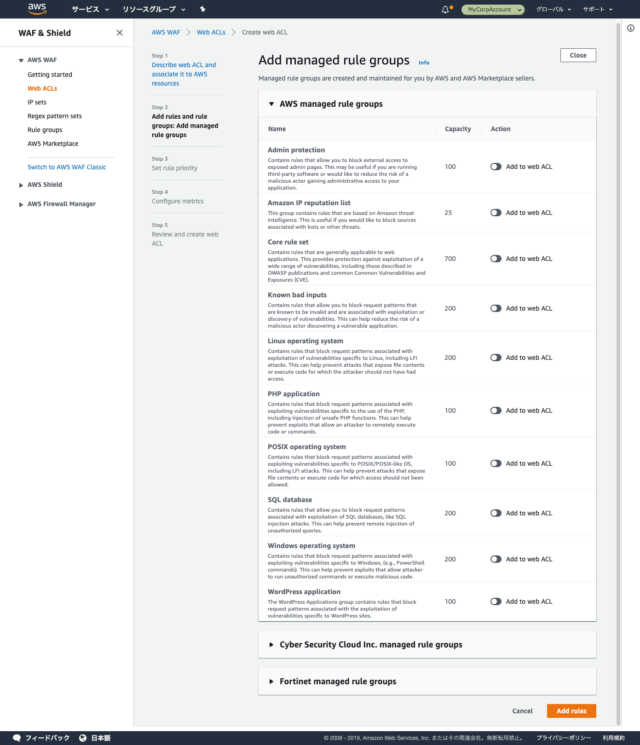Toggle Linux operating system rule group
The image size is (640, 745).
click(496, 358)
